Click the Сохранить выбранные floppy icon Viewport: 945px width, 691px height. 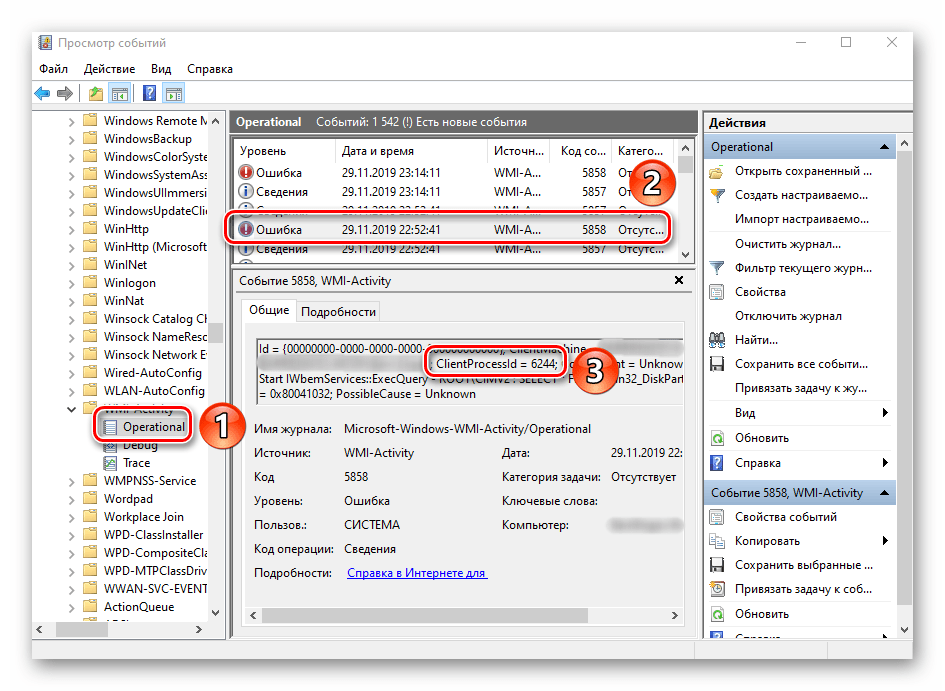coord(717,565)
